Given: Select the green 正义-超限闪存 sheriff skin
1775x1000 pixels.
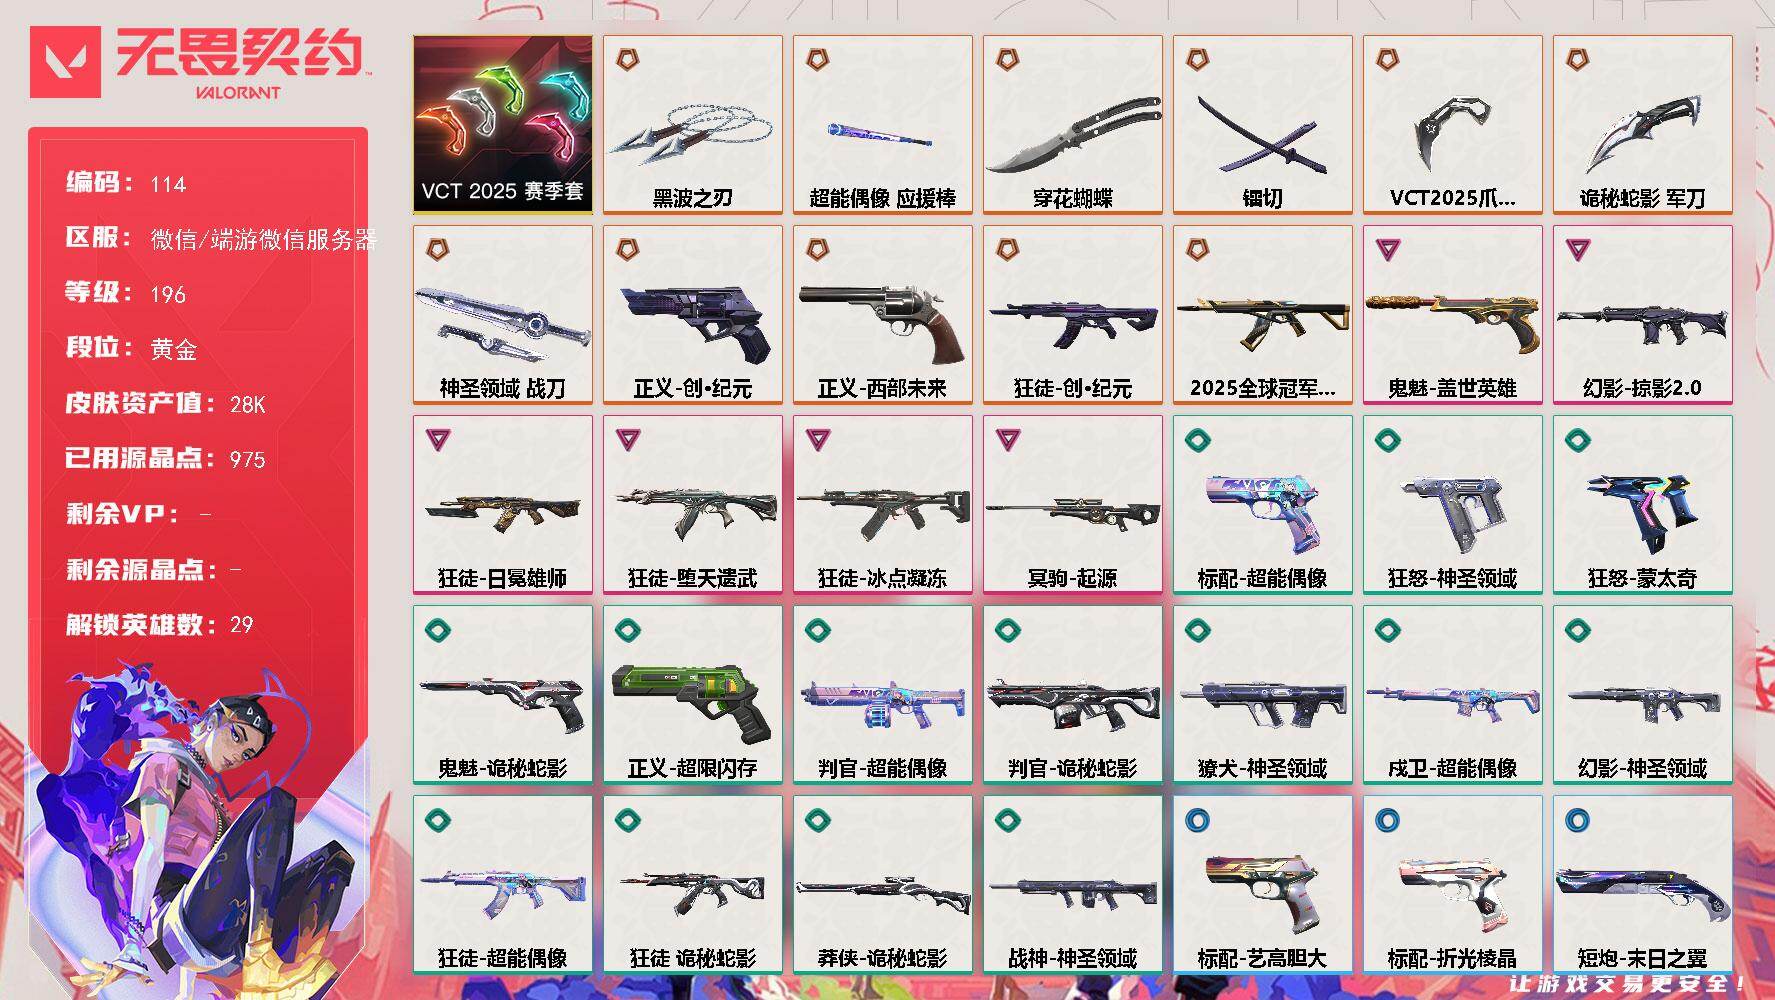Looking at the screenshot, I should (x=693, y=695).
